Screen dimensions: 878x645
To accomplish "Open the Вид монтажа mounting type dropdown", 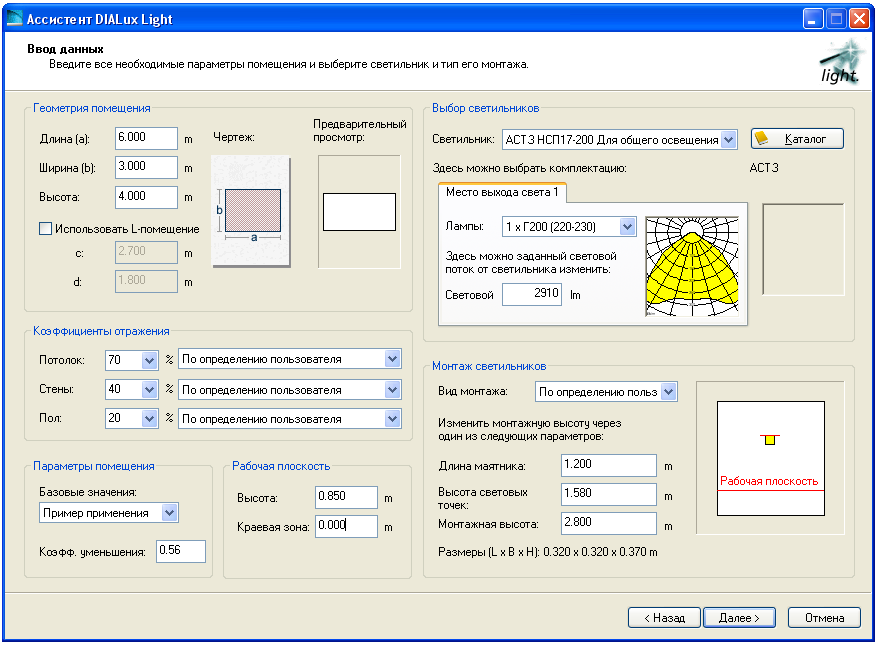I will [668, 392].
